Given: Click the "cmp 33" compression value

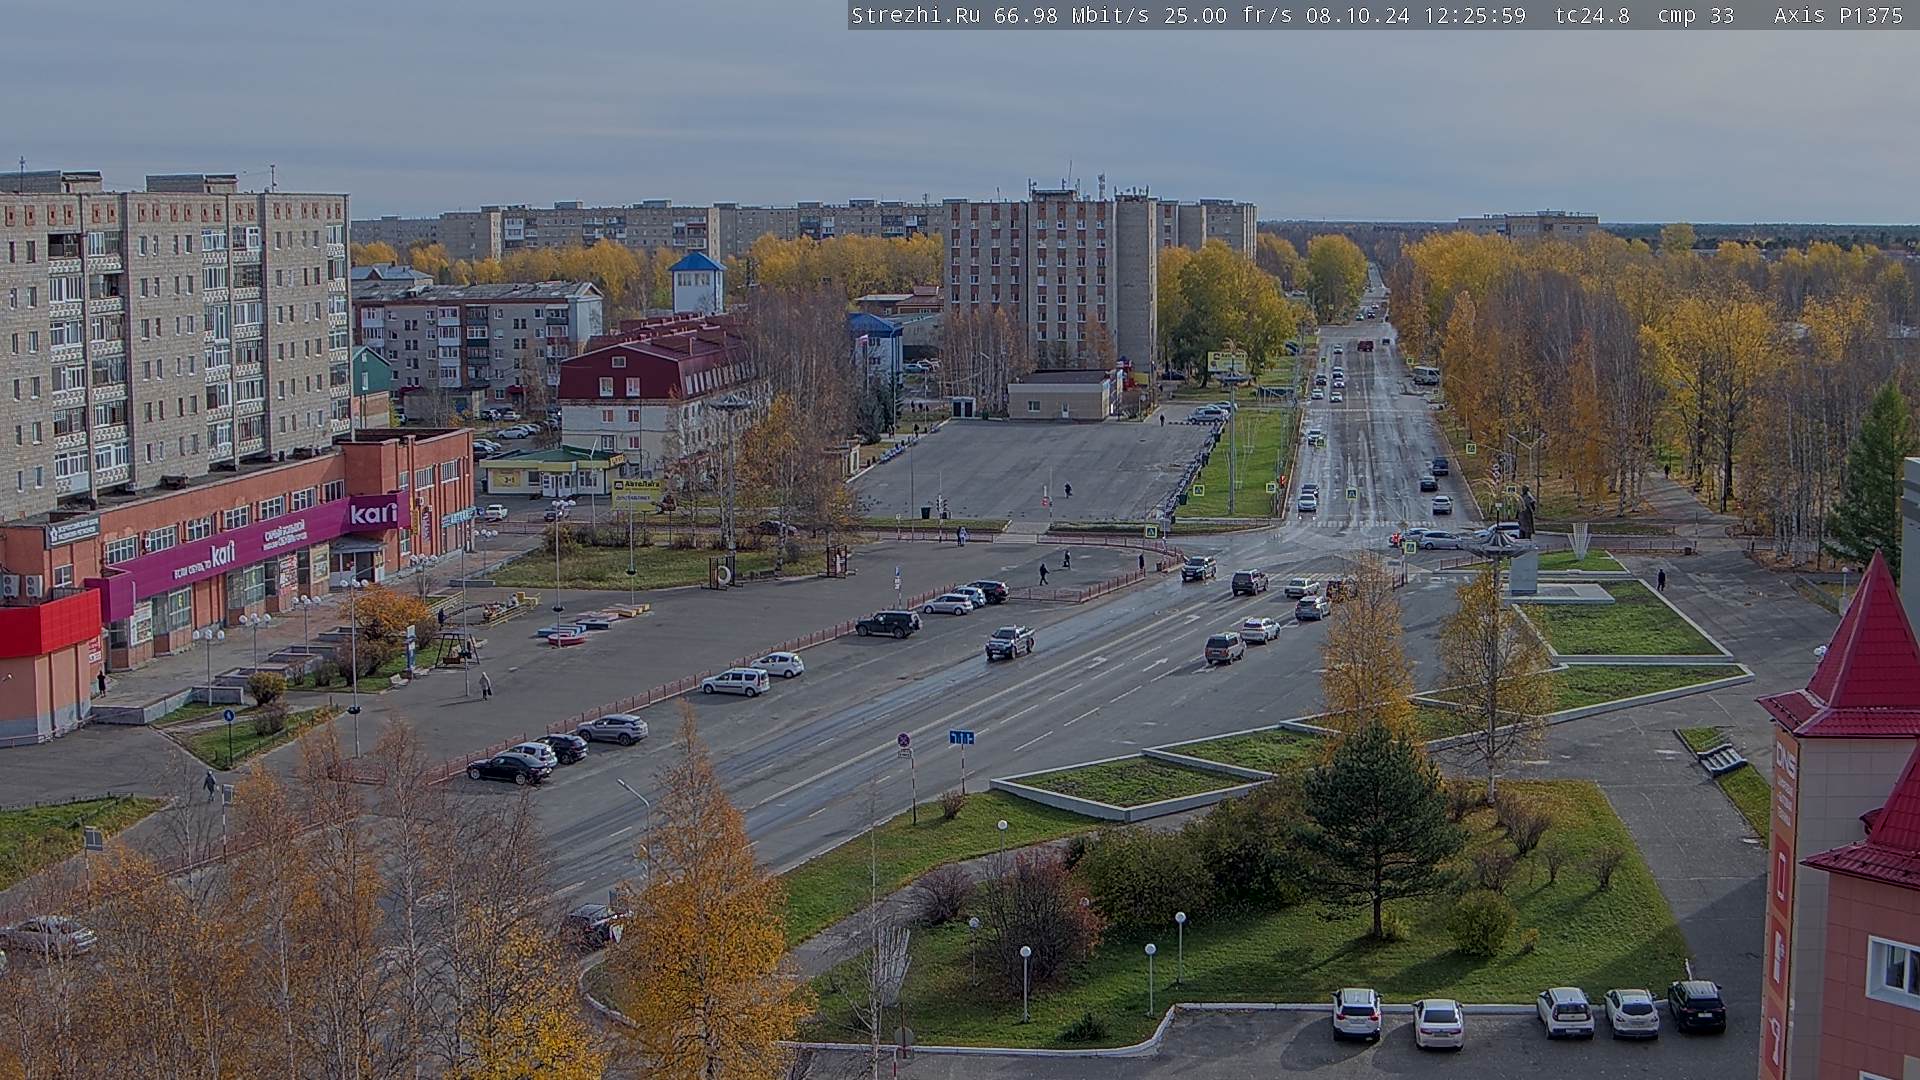Looking at the screenshot, I should click(1696, 15).
